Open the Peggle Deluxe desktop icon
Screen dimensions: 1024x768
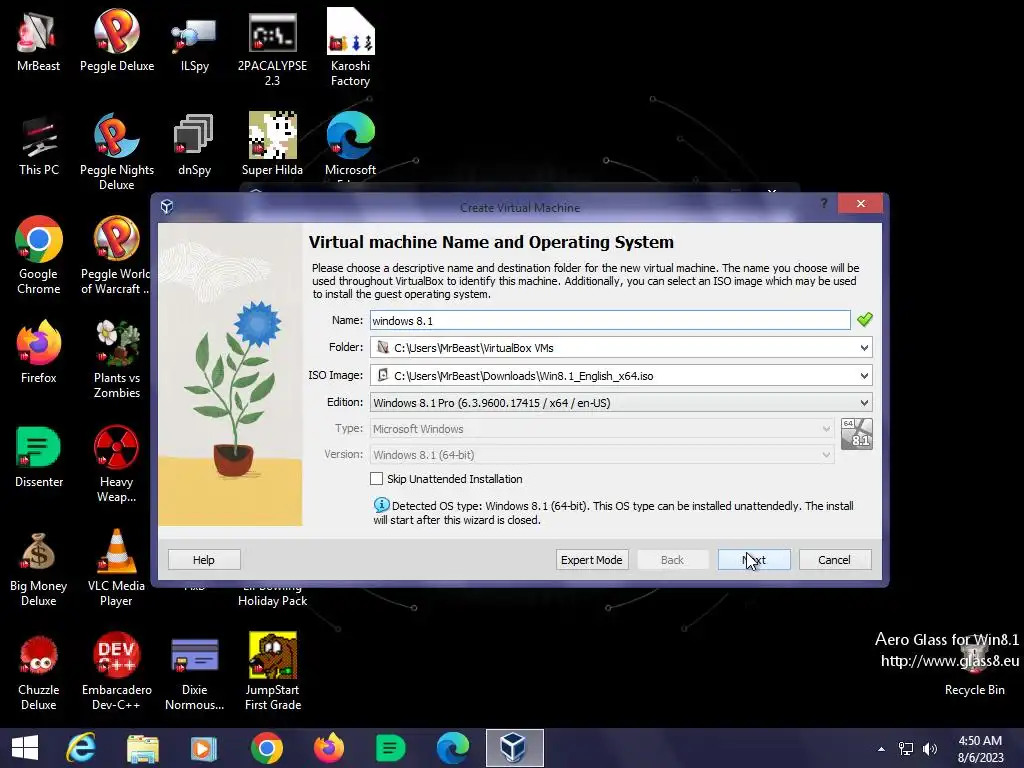click(x=117, y=40)
